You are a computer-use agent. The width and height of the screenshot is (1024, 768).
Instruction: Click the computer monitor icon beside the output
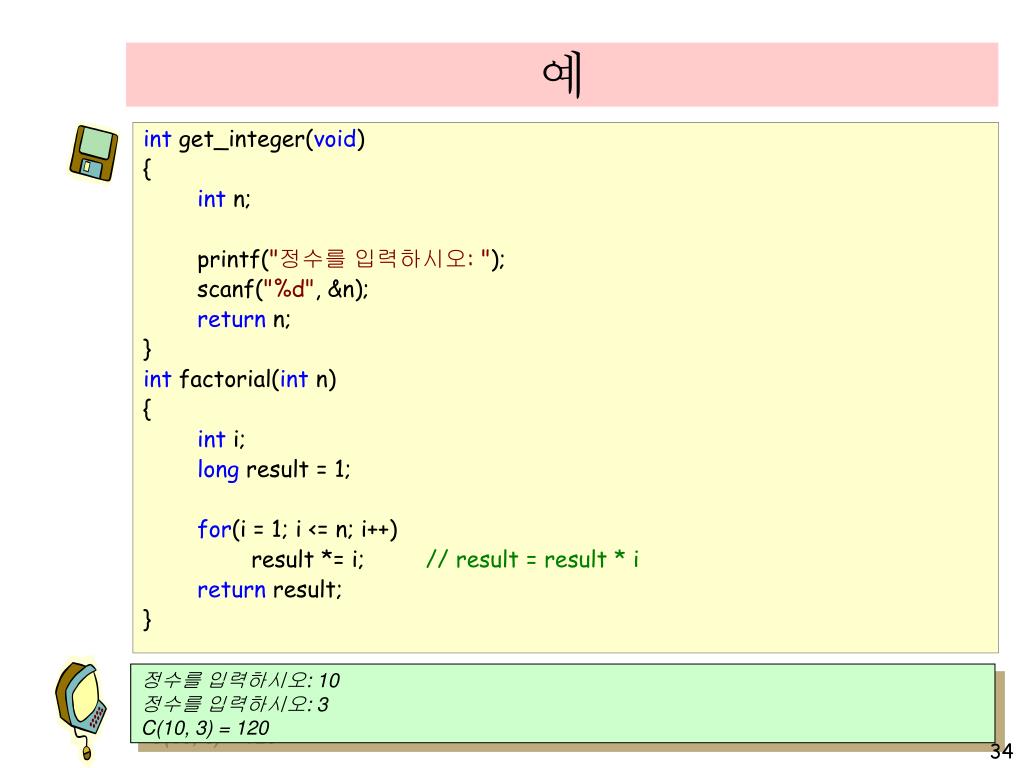click(81, 710)
